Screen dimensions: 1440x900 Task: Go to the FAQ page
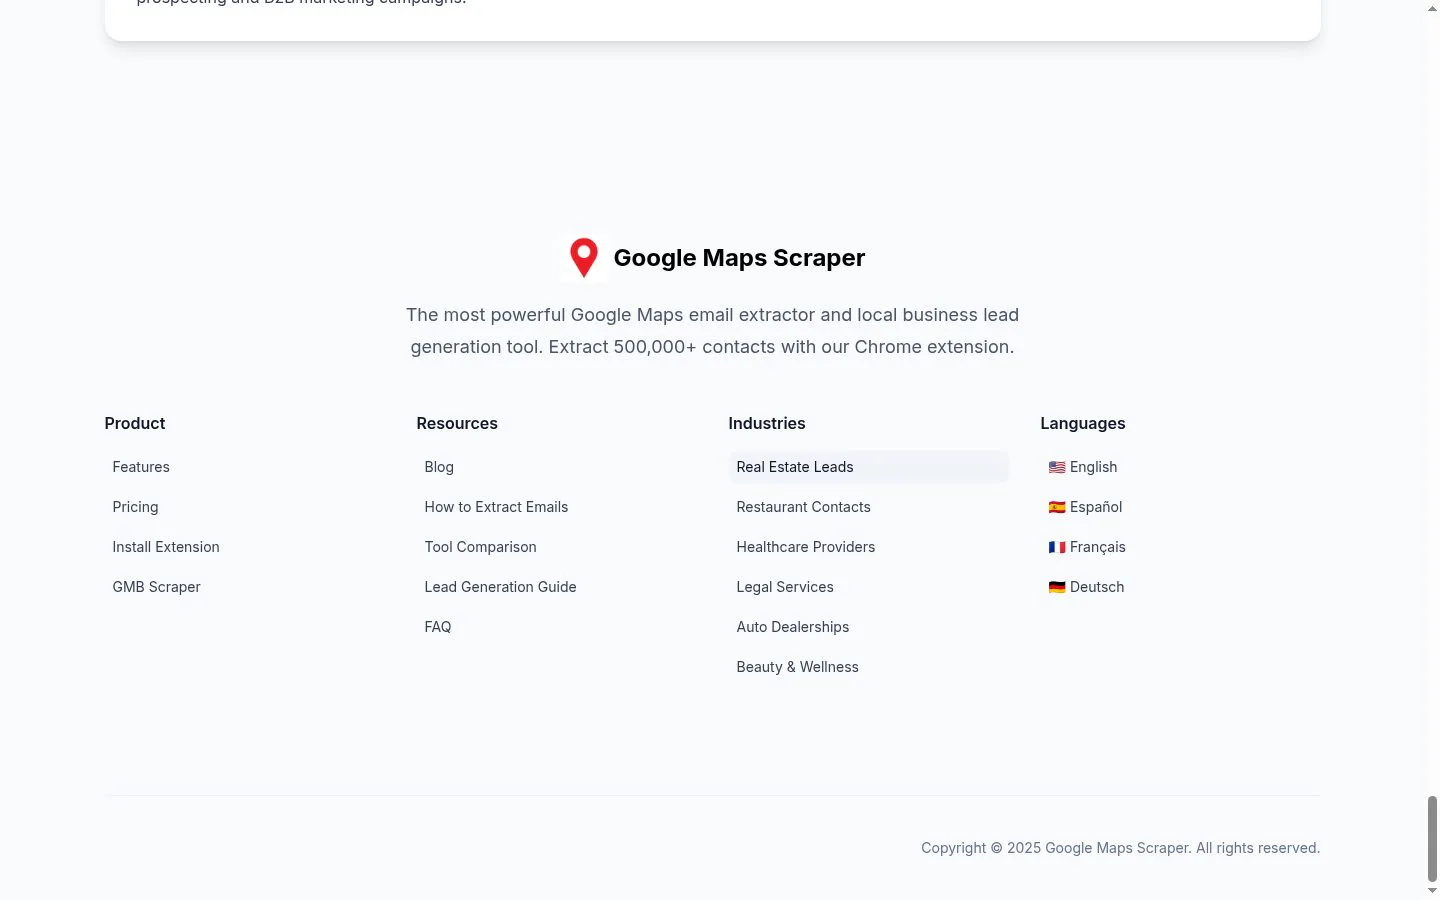[x=438, y=627]
